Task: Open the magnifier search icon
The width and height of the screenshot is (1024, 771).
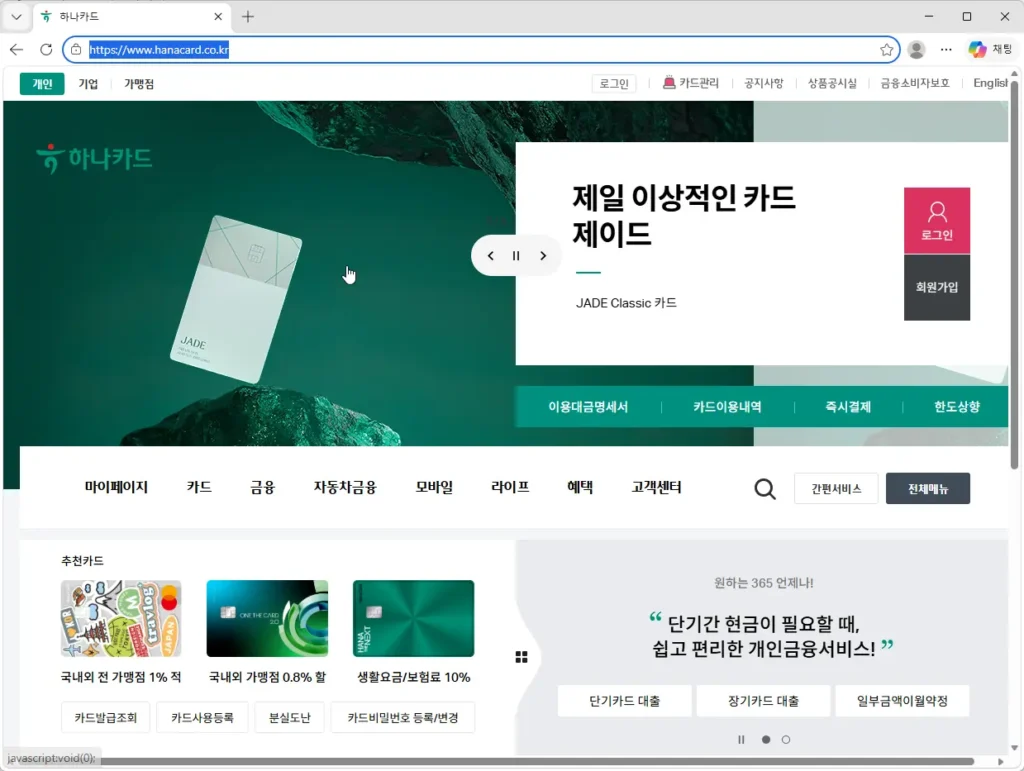Action: tap(765, 488)
